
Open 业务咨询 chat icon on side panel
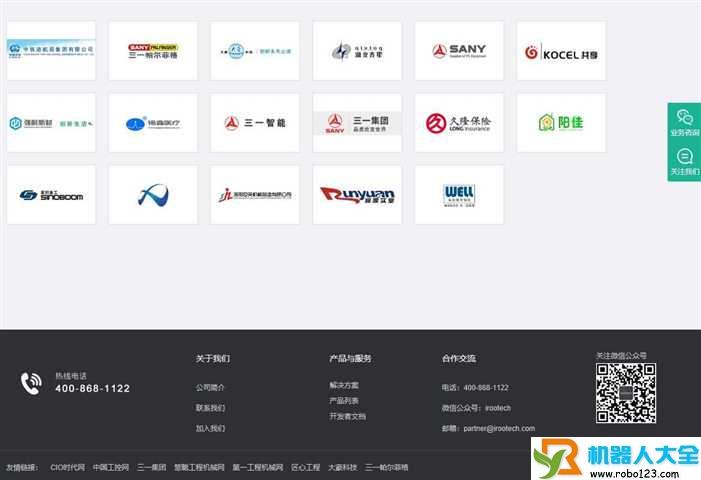pyautogui.click(x=684, y=122)
